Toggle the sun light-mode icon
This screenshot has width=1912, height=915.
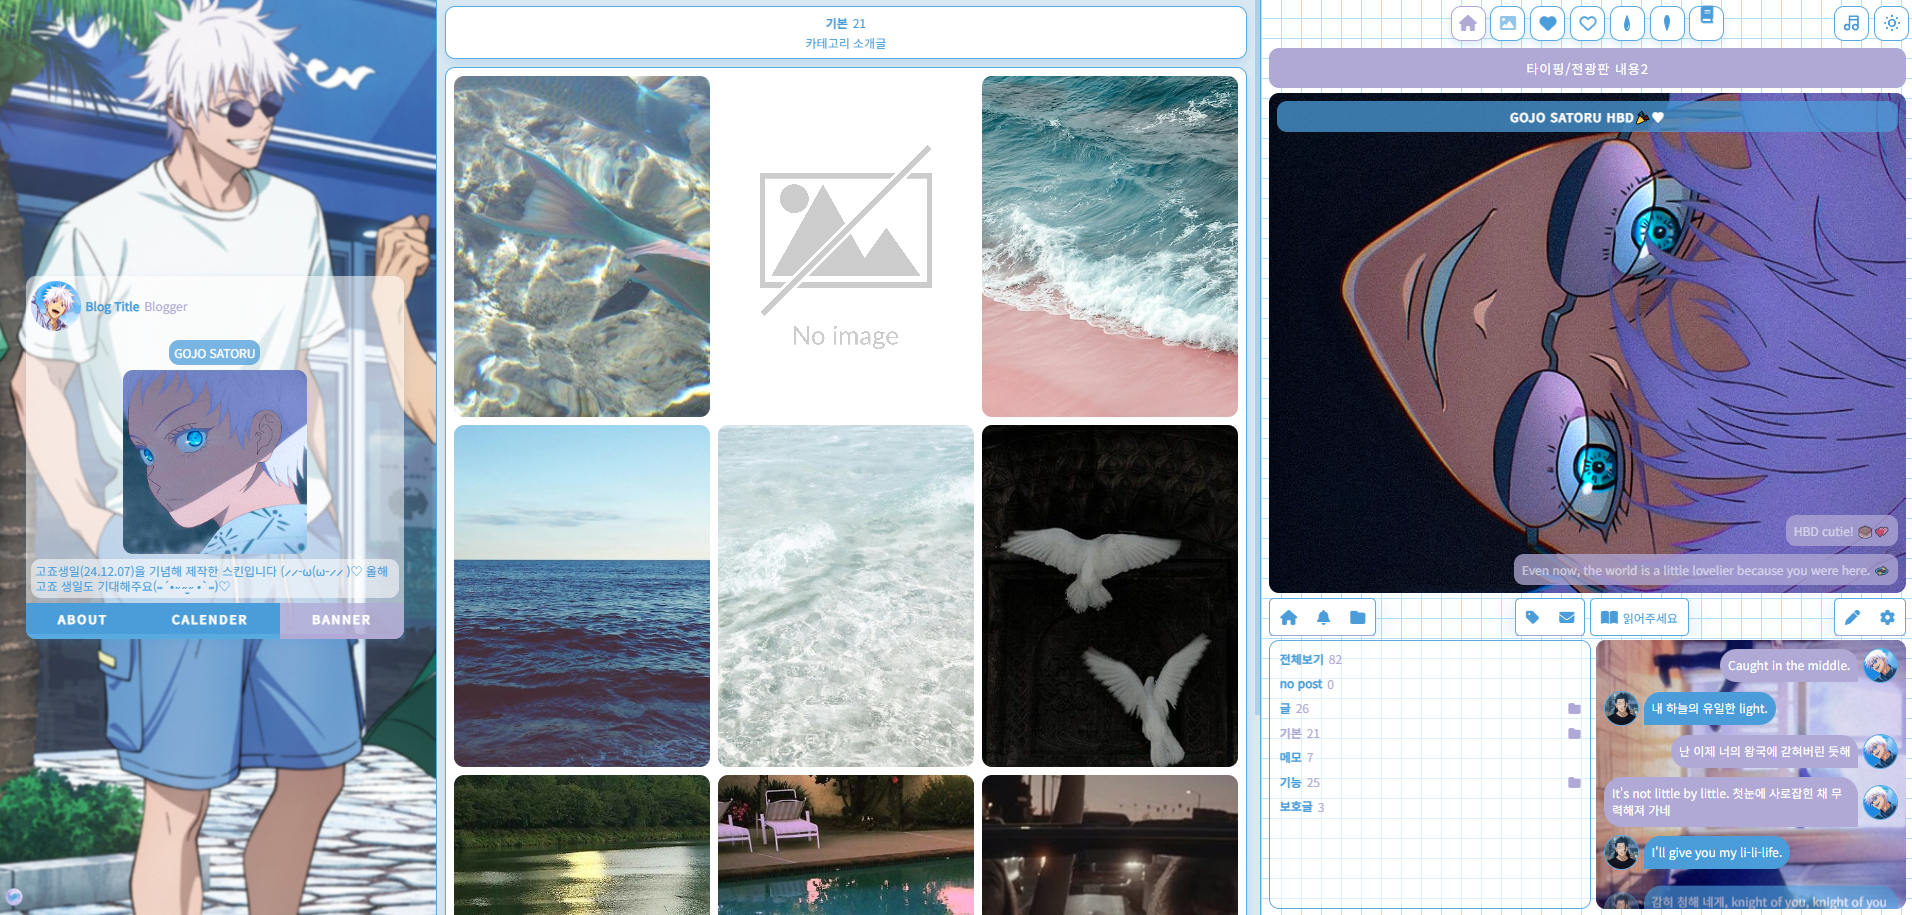(1892, 23)
